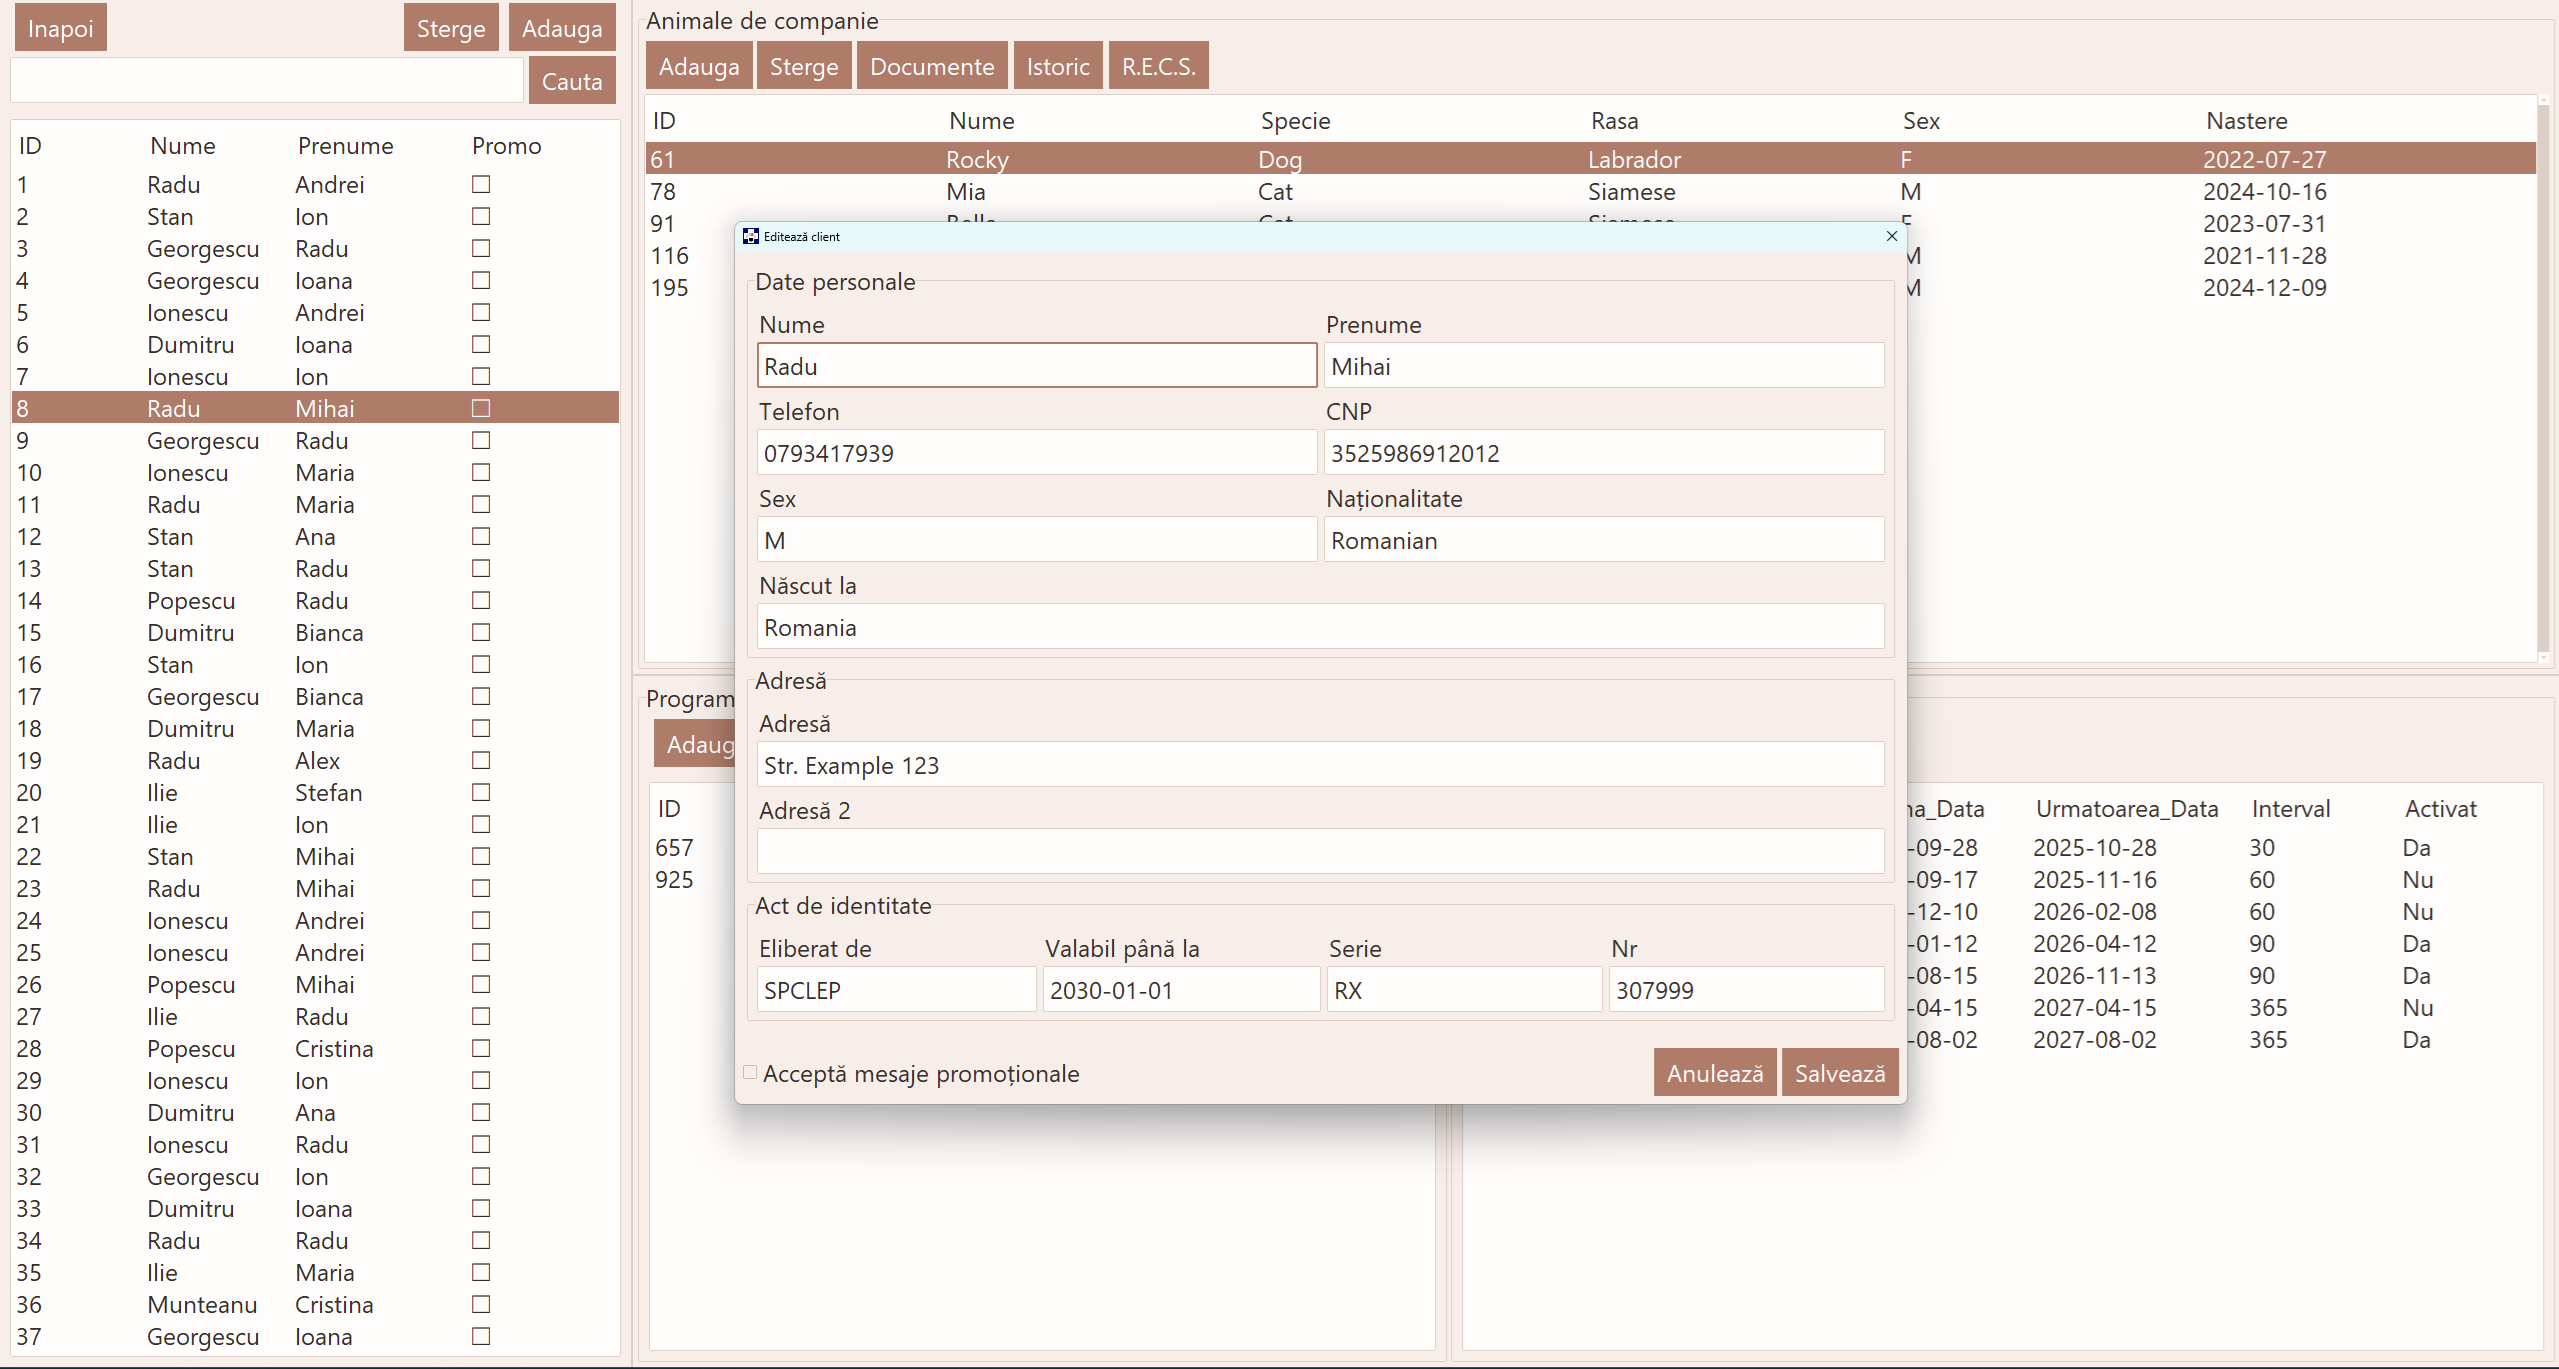Click the Inapoi button
This screenshot has width=2559, height=1369.
pyautogui.click(x=60, y=28)
